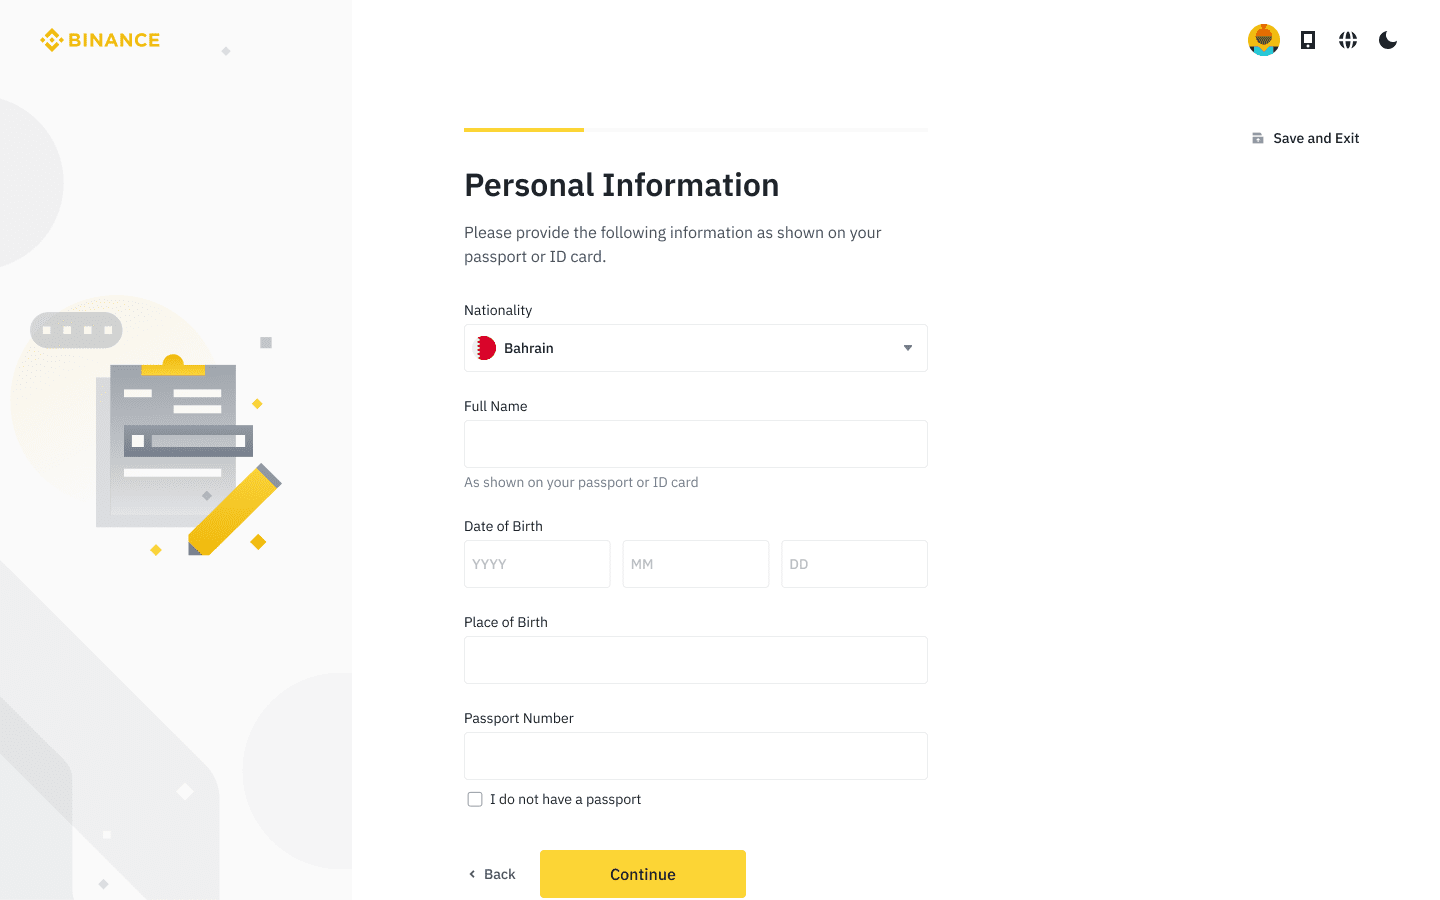Go Back to previous step
Screen dimensions: 1440x900
pos(499,874)
